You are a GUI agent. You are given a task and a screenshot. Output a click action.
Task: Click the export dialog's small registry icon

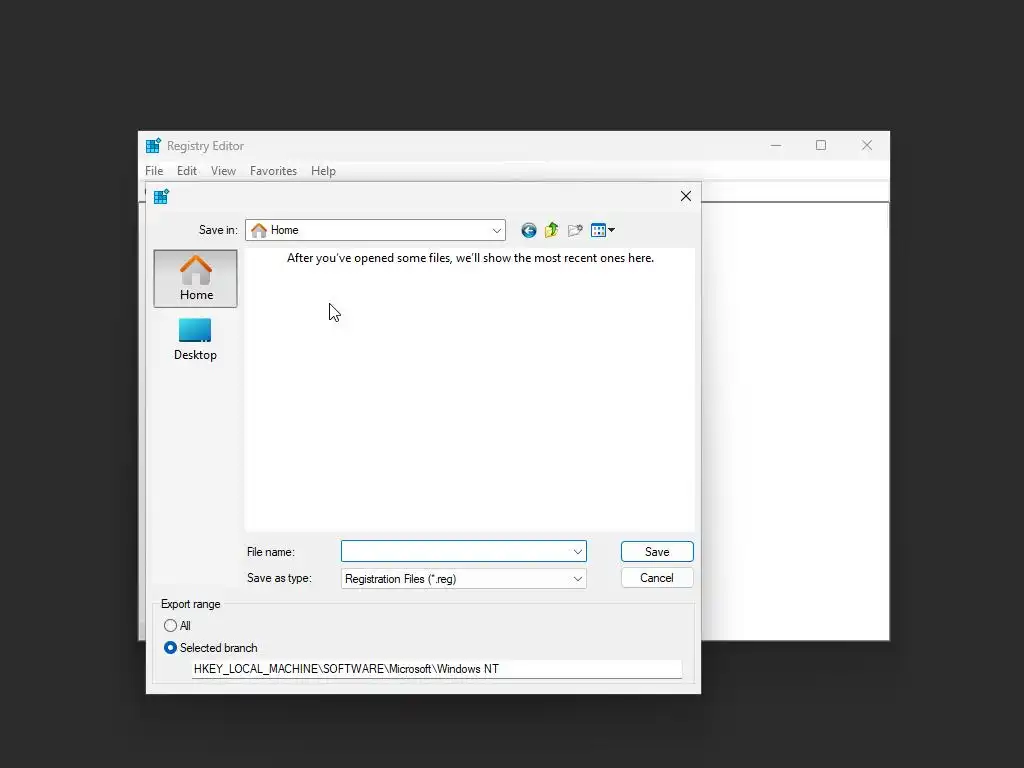coord(161,197)
